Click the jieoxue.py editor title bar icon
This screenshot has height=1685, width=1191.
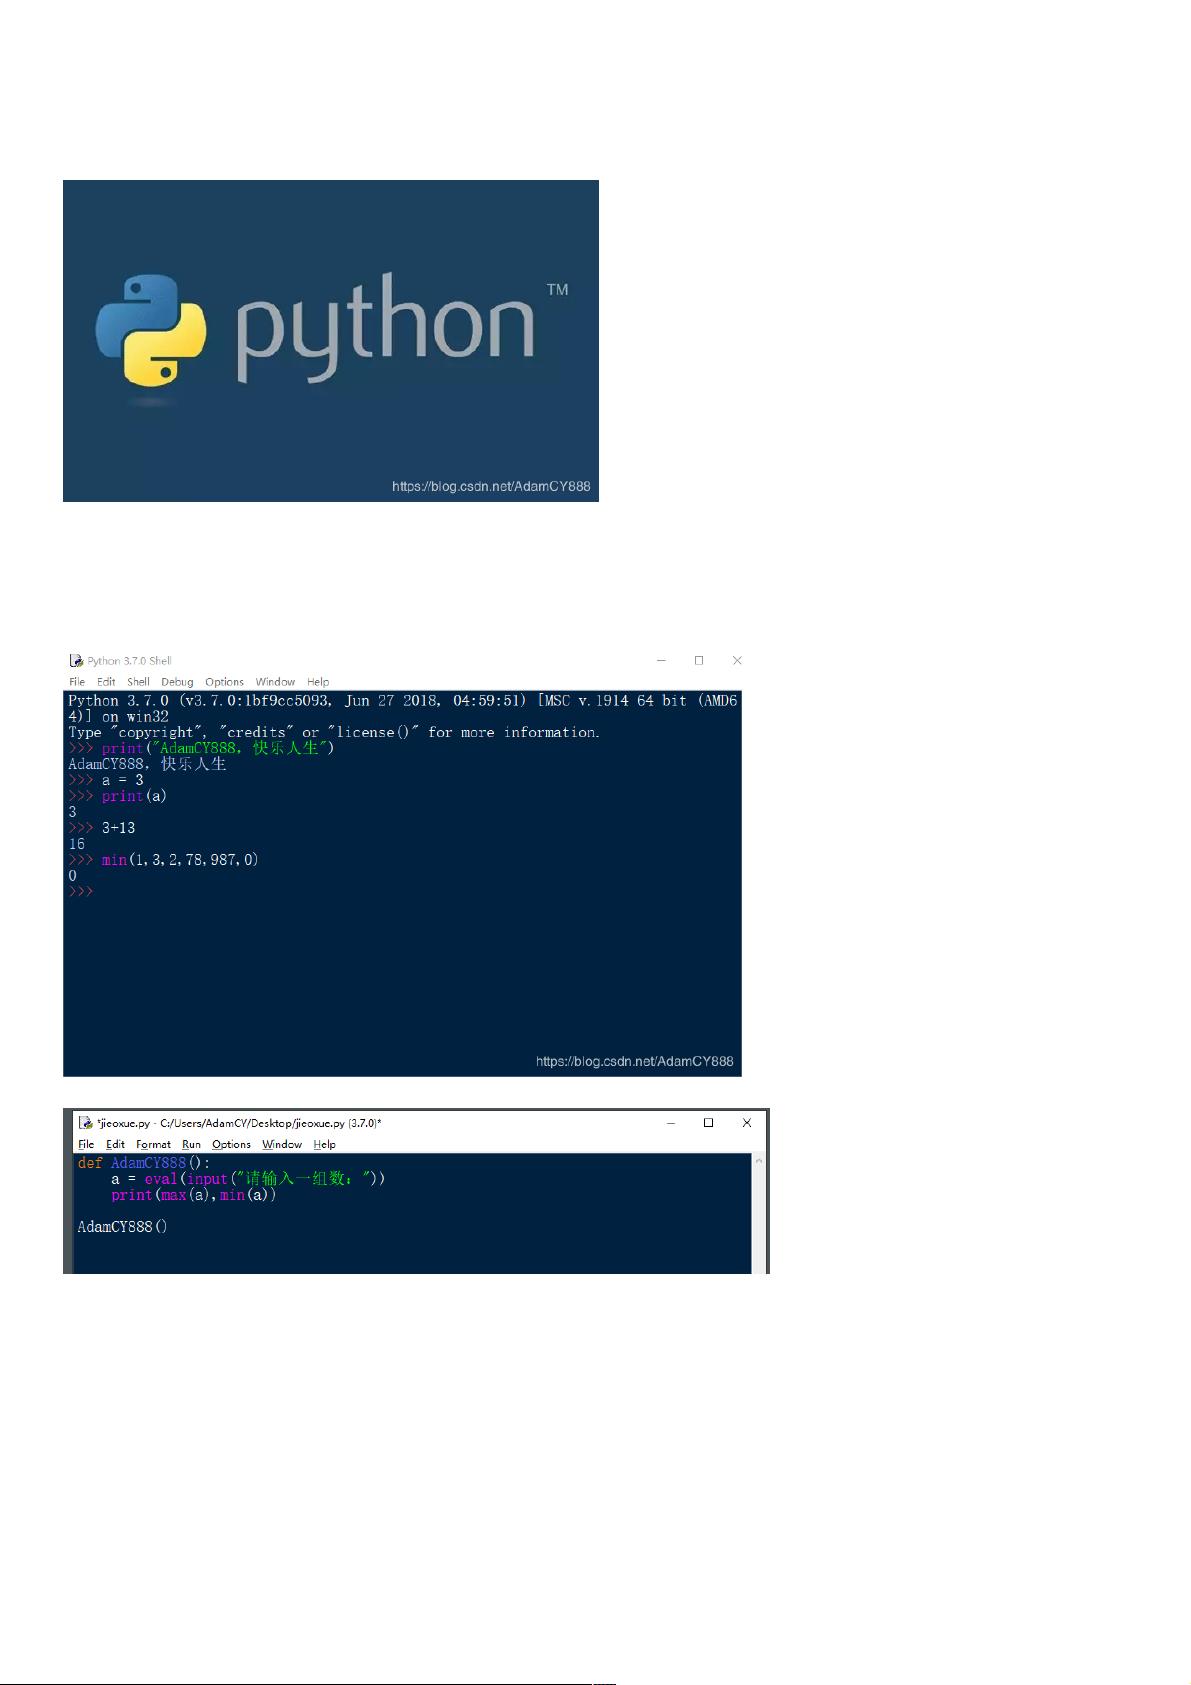[86, 1123]
